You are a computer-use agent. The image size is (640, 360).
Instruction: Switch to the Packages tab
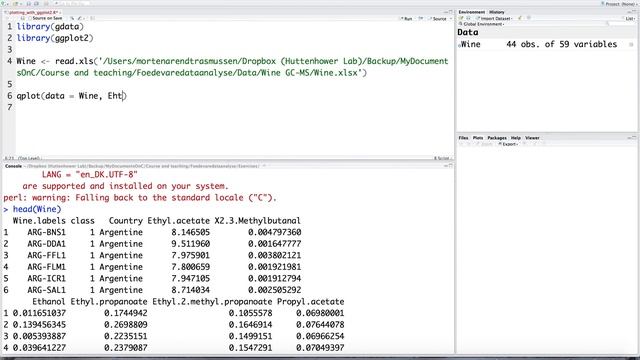click(x=497, y=138)
